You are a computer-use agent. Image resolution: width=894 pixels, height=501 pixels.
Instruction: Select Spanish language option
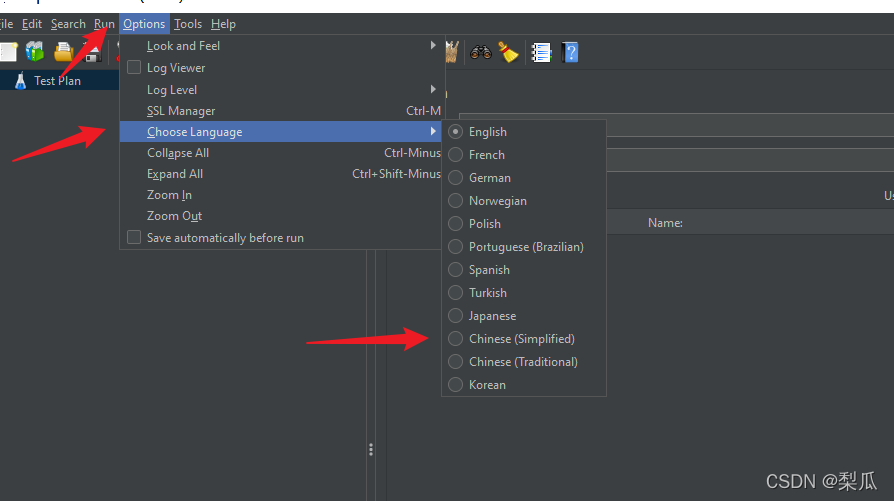(x=455, y=270)
